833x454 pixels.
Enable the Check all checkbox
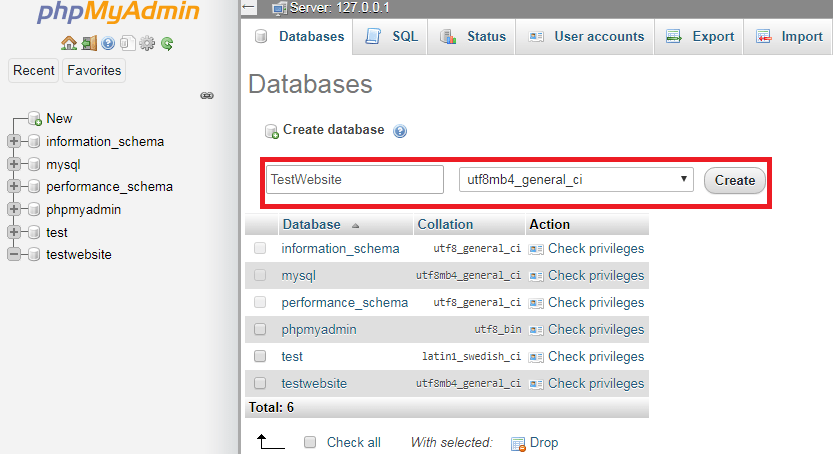pos(310,442)
